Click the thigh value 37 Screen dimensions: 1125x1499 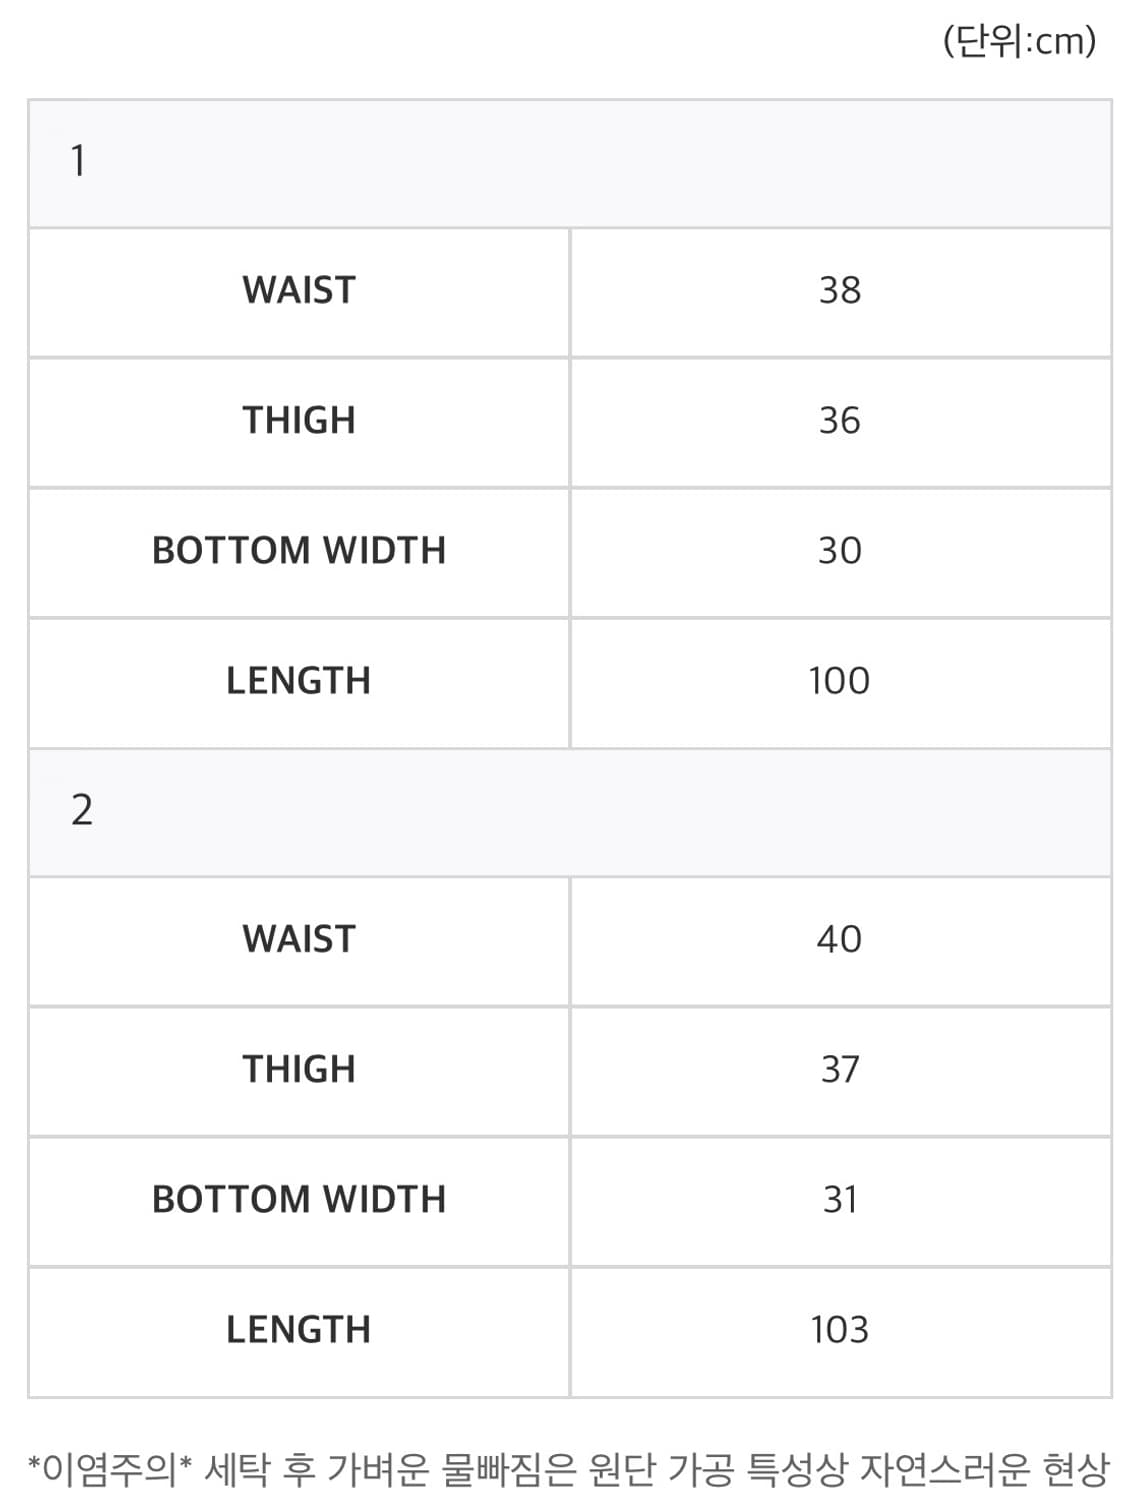tap(840, 1069)
